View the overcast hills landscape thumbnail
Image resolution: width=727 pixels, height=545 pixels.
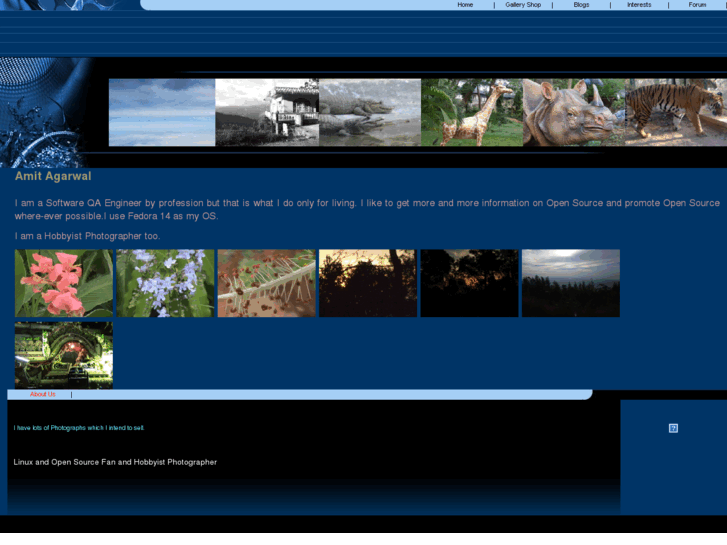[x=571, y=283]
